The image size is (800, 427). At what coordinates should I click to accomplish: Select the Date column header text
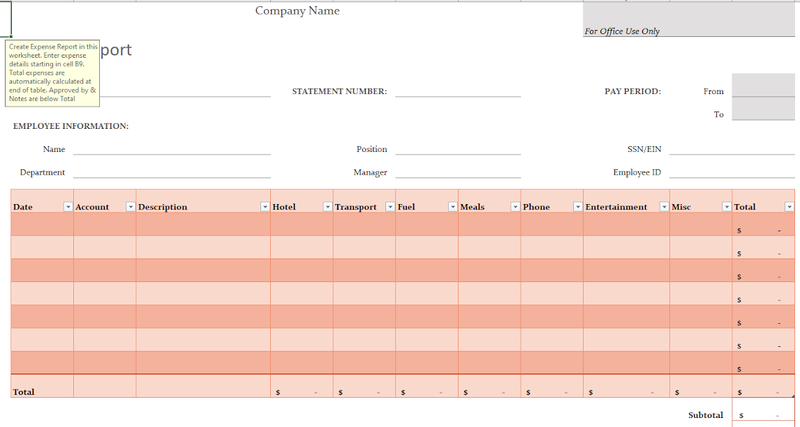[x=23, y=207]
